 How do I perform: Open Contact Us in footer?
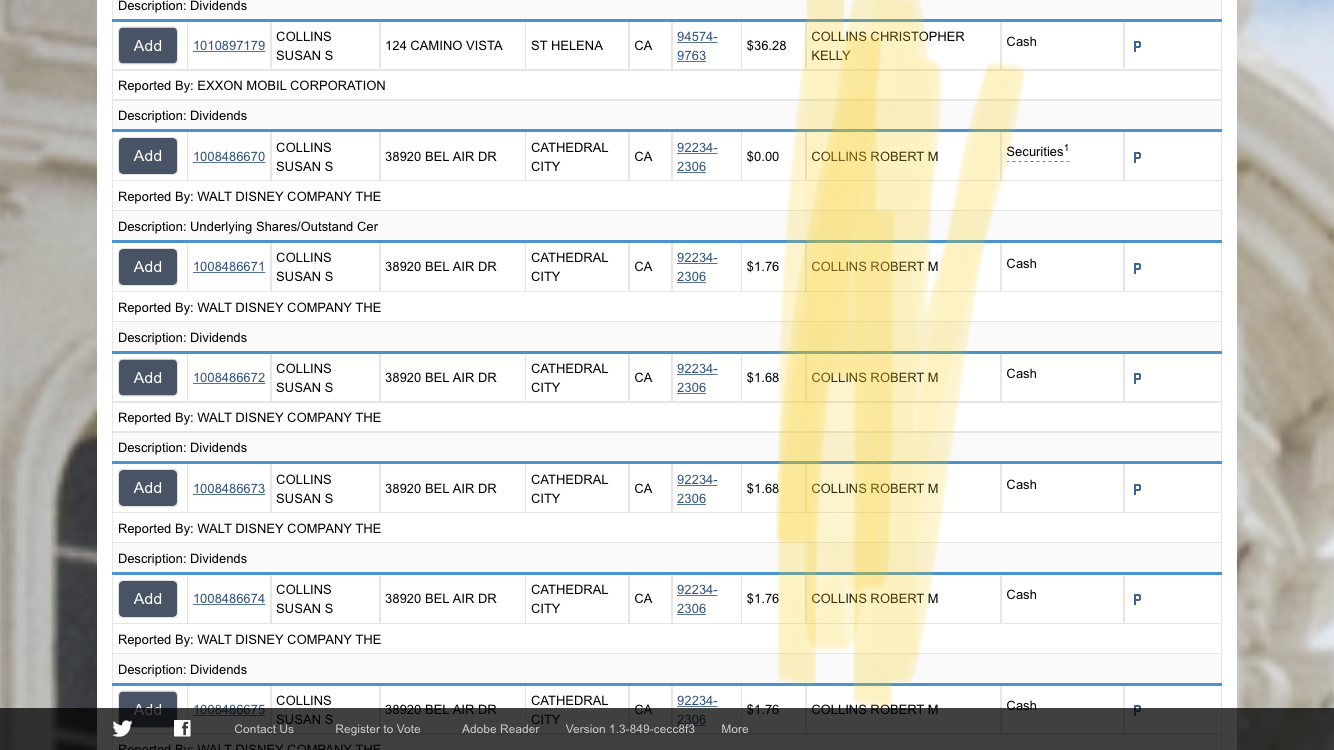click(x=264, y=729)
